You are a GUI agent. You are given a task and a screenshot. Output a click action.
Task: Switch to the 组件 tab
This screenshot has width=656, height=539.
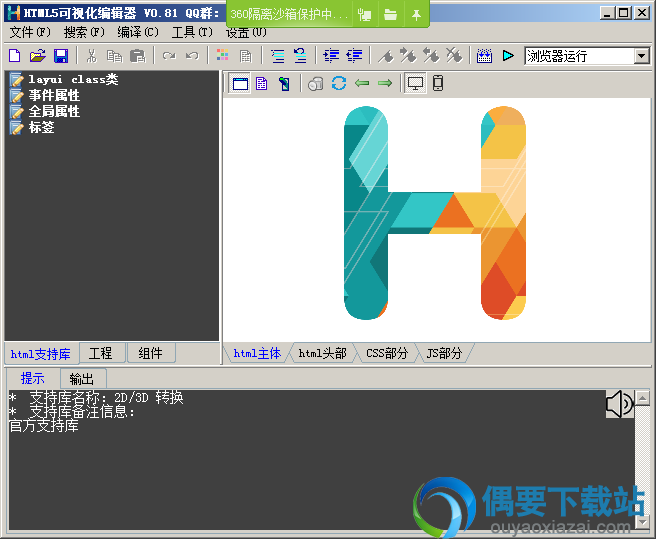(x=151, y=353)
